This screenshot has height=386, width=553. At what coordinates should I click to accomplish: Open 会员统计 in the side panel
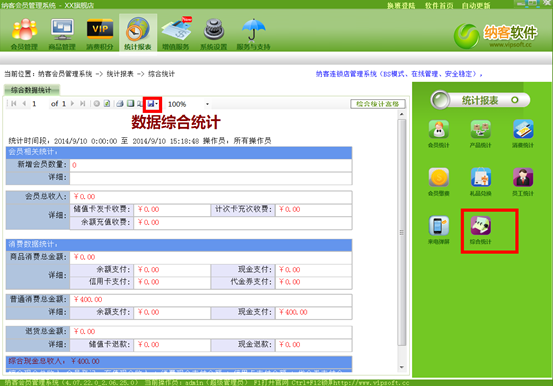(x=438, y=134)
